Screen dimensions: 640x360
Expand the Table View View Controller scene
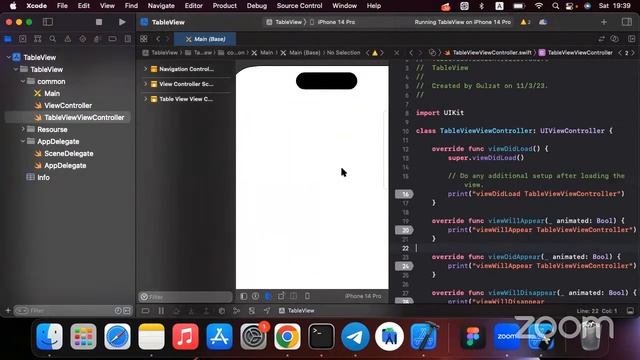click(145, 99)
